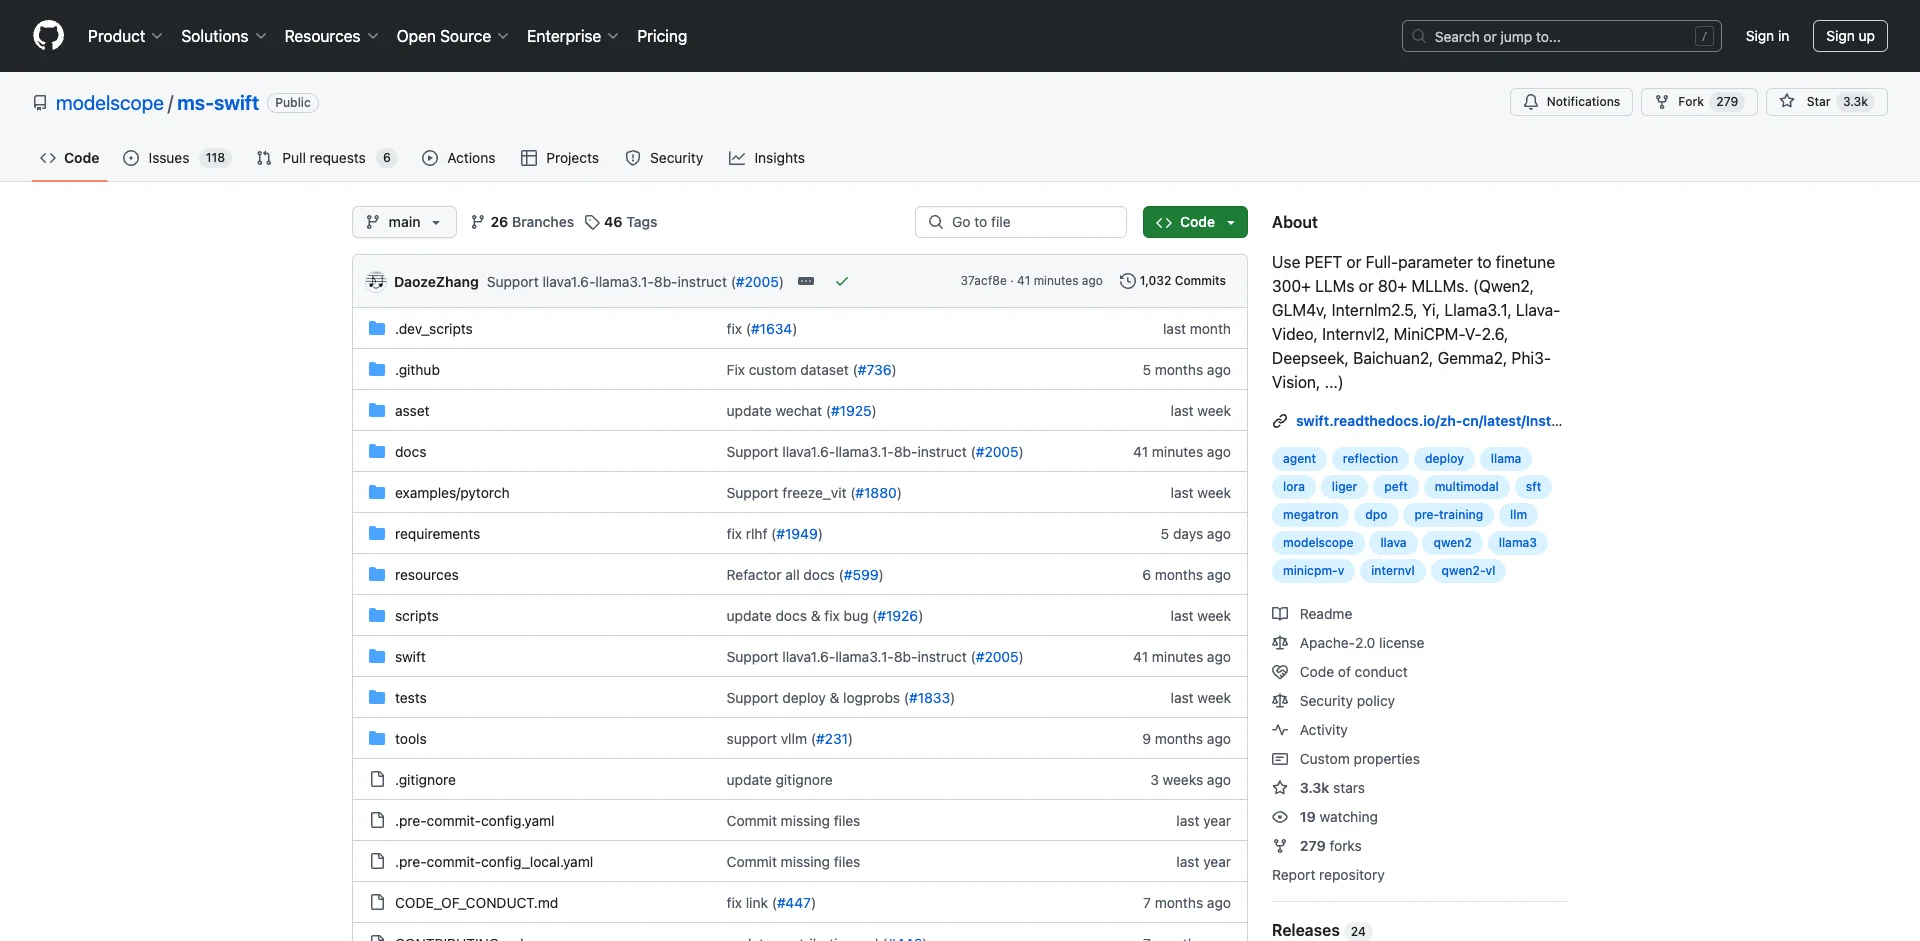Select the multimodal topic tag
1920x941 pixels.
click(x=1466, y=487)
